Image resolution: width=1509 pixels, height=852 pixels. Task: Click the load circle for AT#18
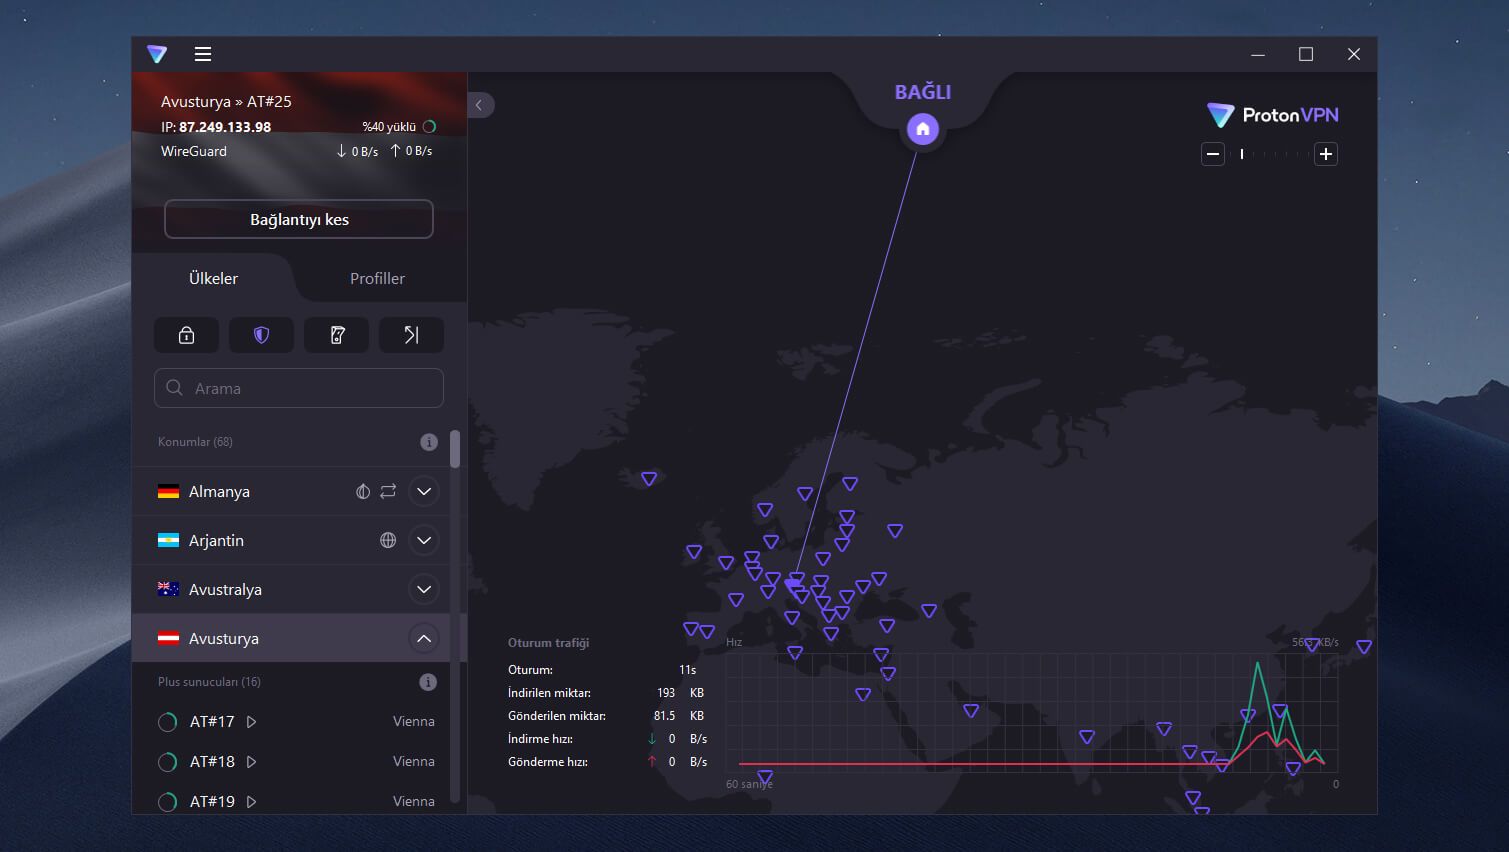pos(168,762)
